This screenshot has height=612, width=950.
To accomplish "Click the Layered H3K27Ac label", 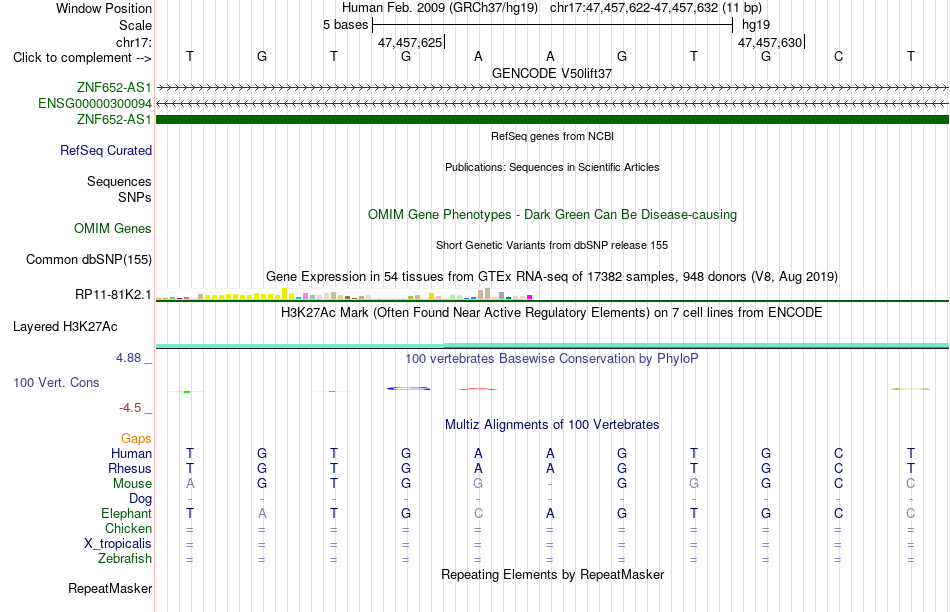I will point(65,327).
